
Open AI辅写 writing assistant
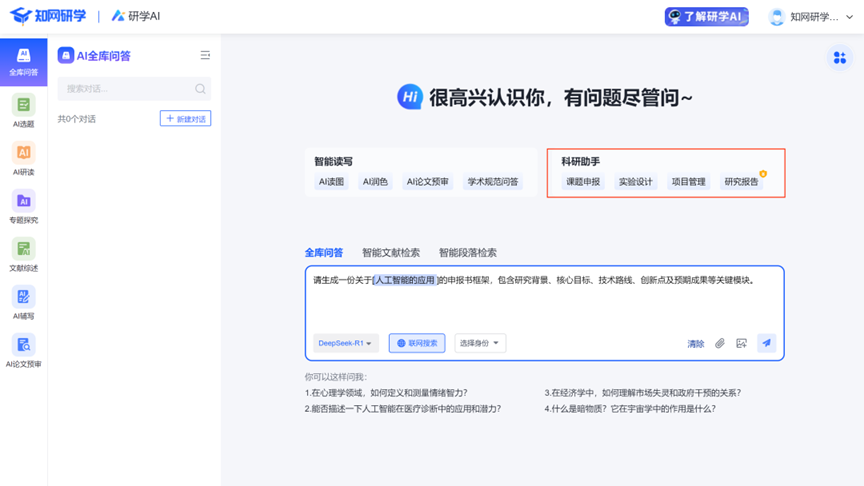pyautogui.click(x=23, y=301)
